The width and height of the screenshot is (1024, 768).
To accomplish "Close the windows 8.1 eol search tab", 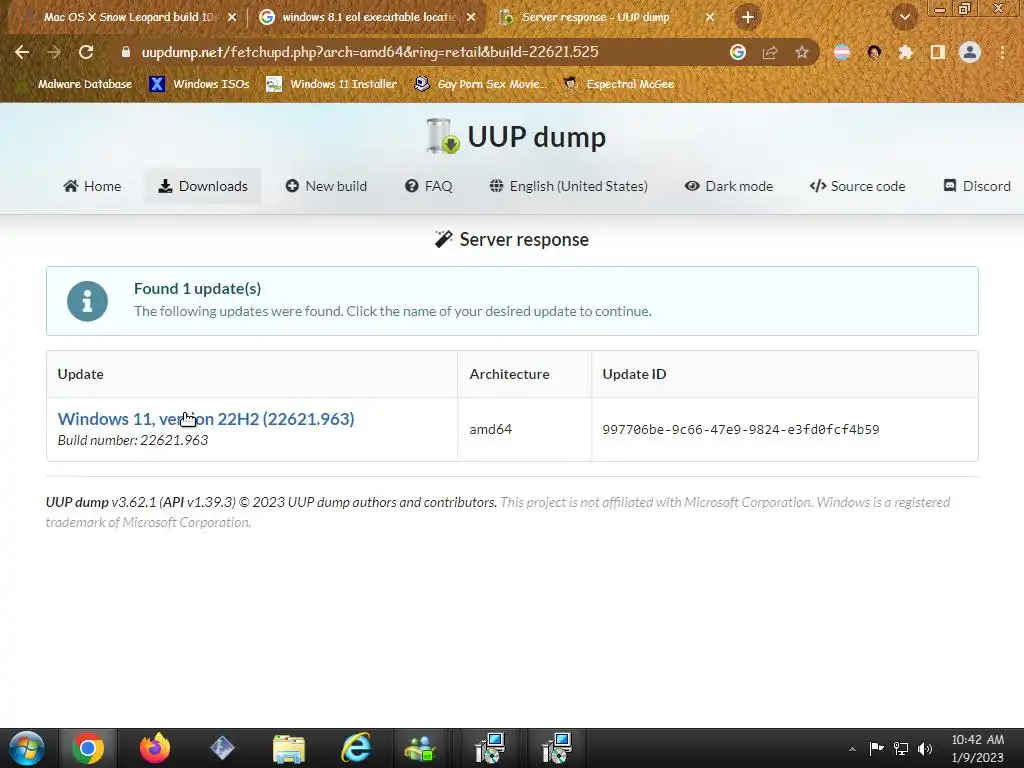I will coord(471,17).
